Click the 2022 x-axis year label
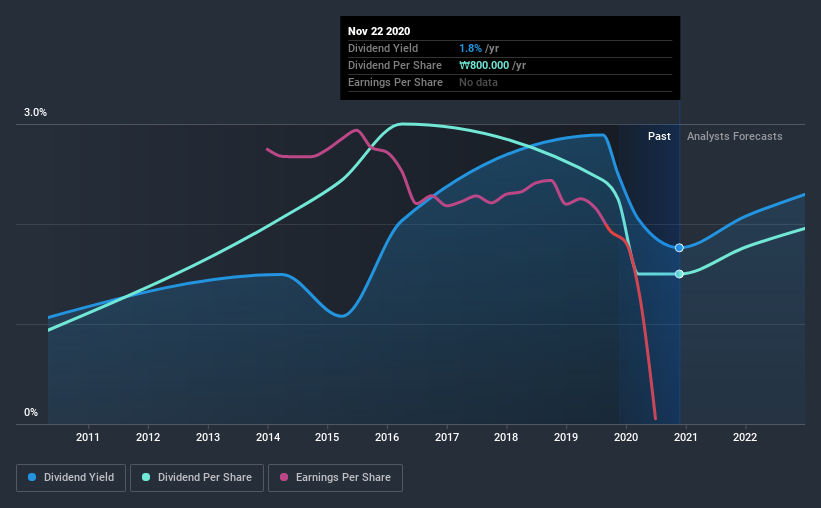Viewport: 821px width, 508px height. click(745, 437)
